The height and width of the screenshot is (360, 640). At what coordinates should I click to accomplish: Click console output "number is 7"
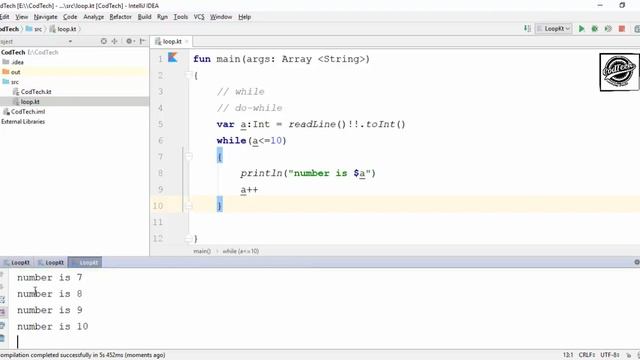pos(49,278)
